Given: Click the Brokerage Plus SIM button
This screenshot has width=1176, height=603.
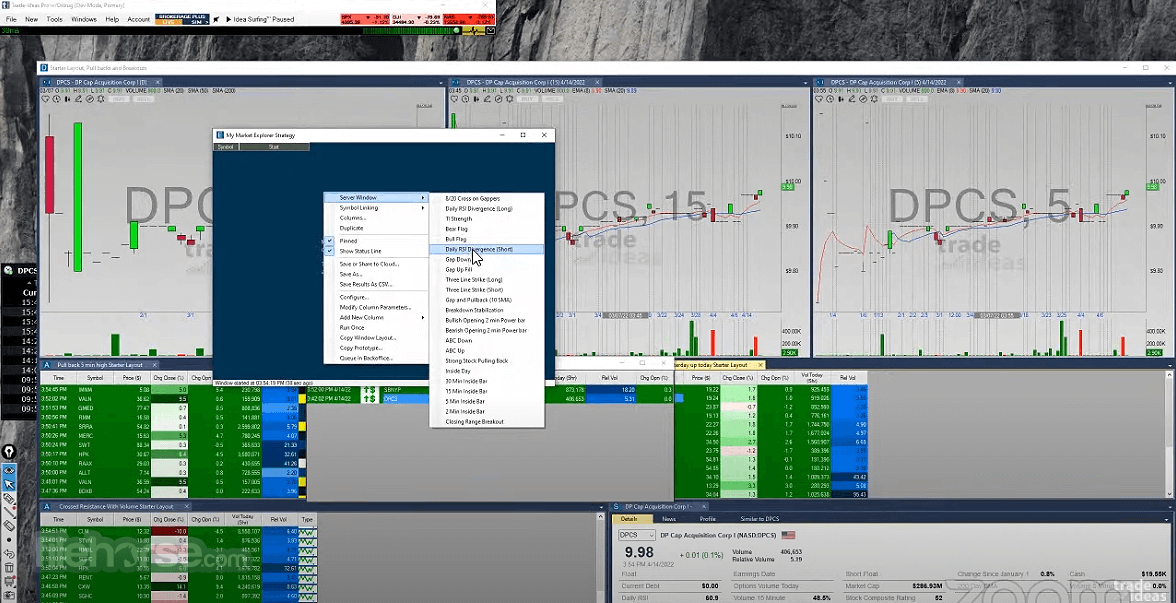Looking at the screenshot, I should pos(196,22).
